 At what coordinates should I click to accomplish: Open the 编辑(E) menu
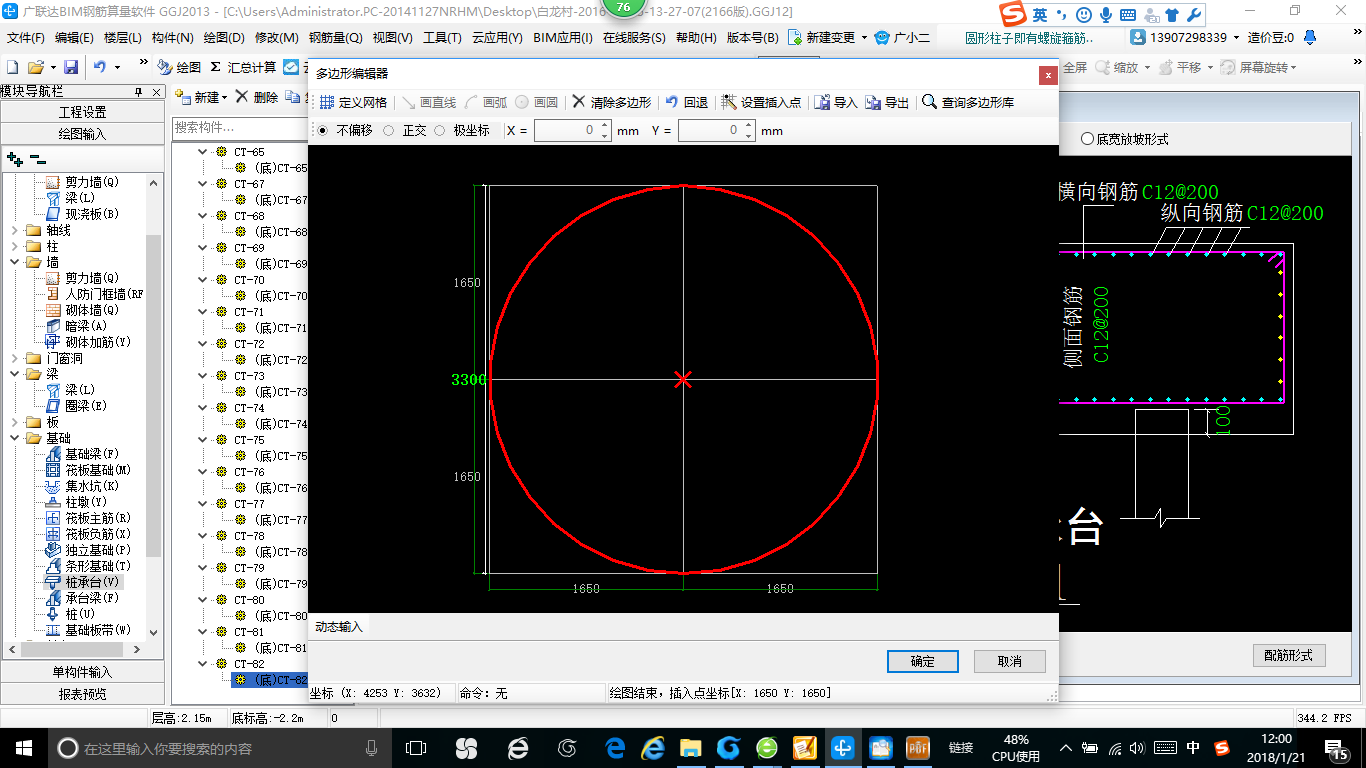coord(74,38)
